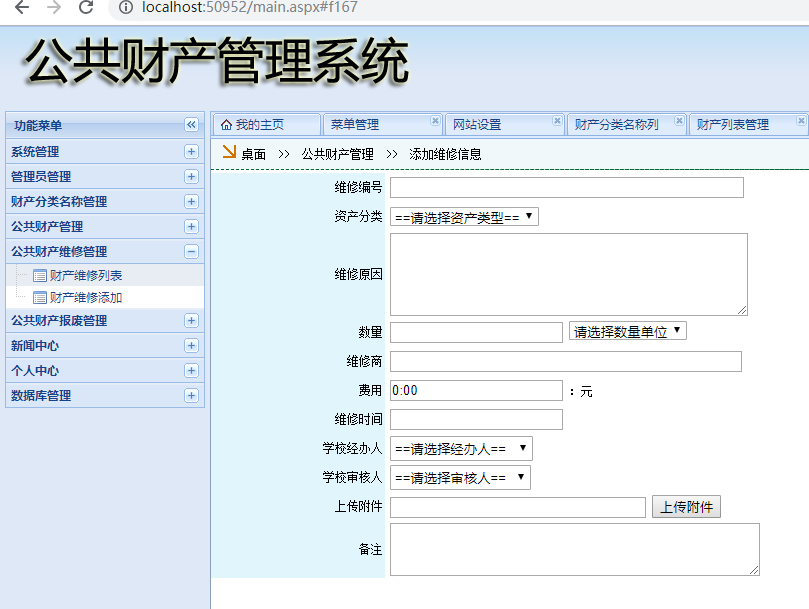Reload the page with refresh icon
Image resolution: width=809 pixels, height=609 pixels.
coord(86,7)
